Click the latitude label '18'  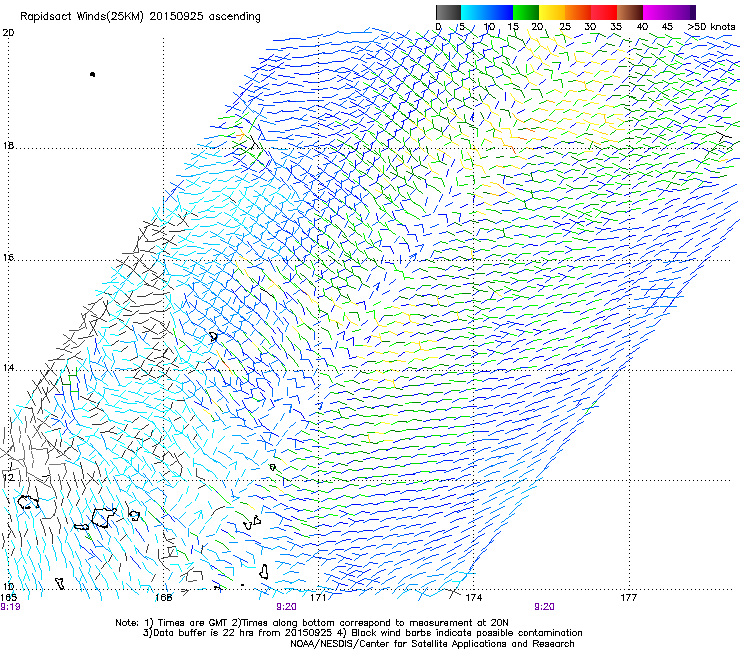[x=8, y=145]
